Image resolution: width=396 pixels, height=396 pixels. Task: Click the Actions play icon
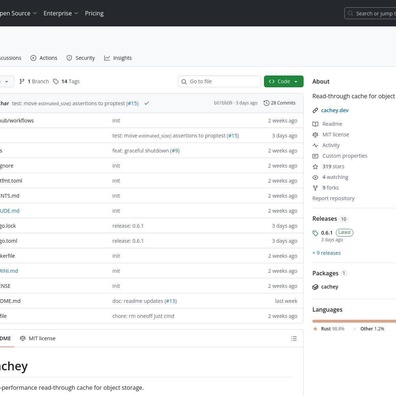click(33, 58)
